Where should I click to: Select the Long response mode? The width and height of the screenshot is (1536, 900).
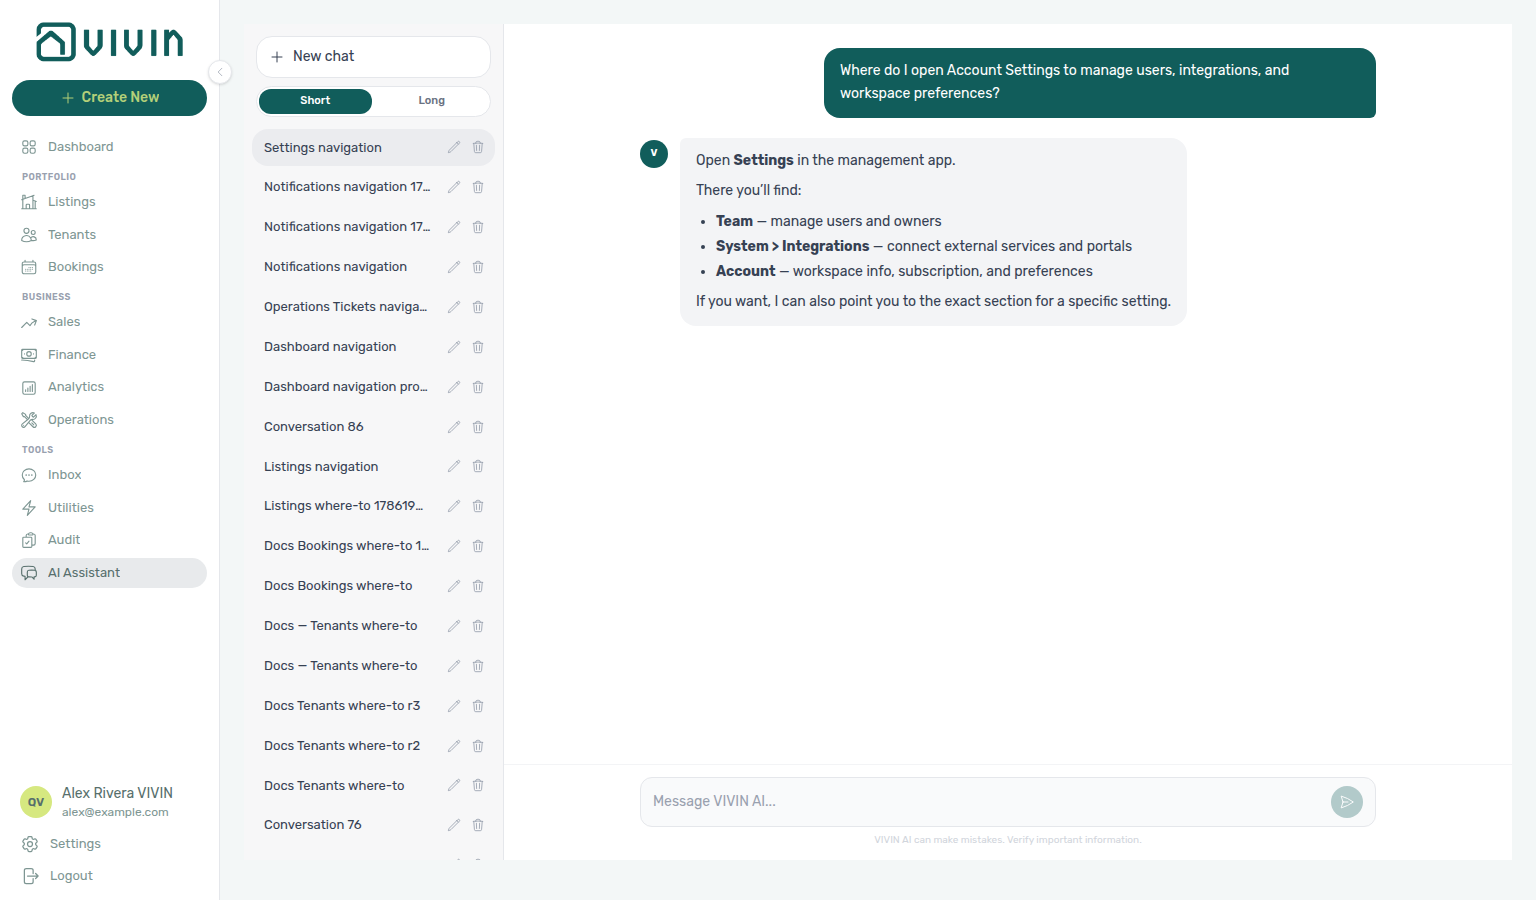pyautogui.click(x=431, y=101)
